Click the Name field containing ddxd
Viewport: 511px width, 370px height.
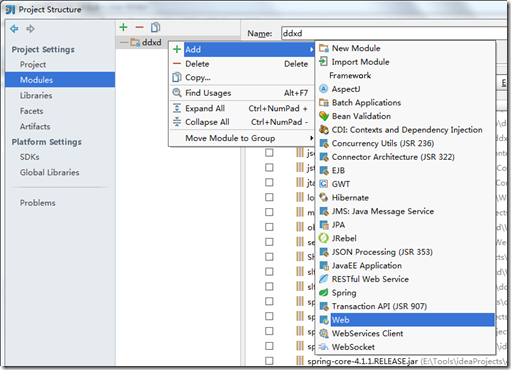coord(393,33)
